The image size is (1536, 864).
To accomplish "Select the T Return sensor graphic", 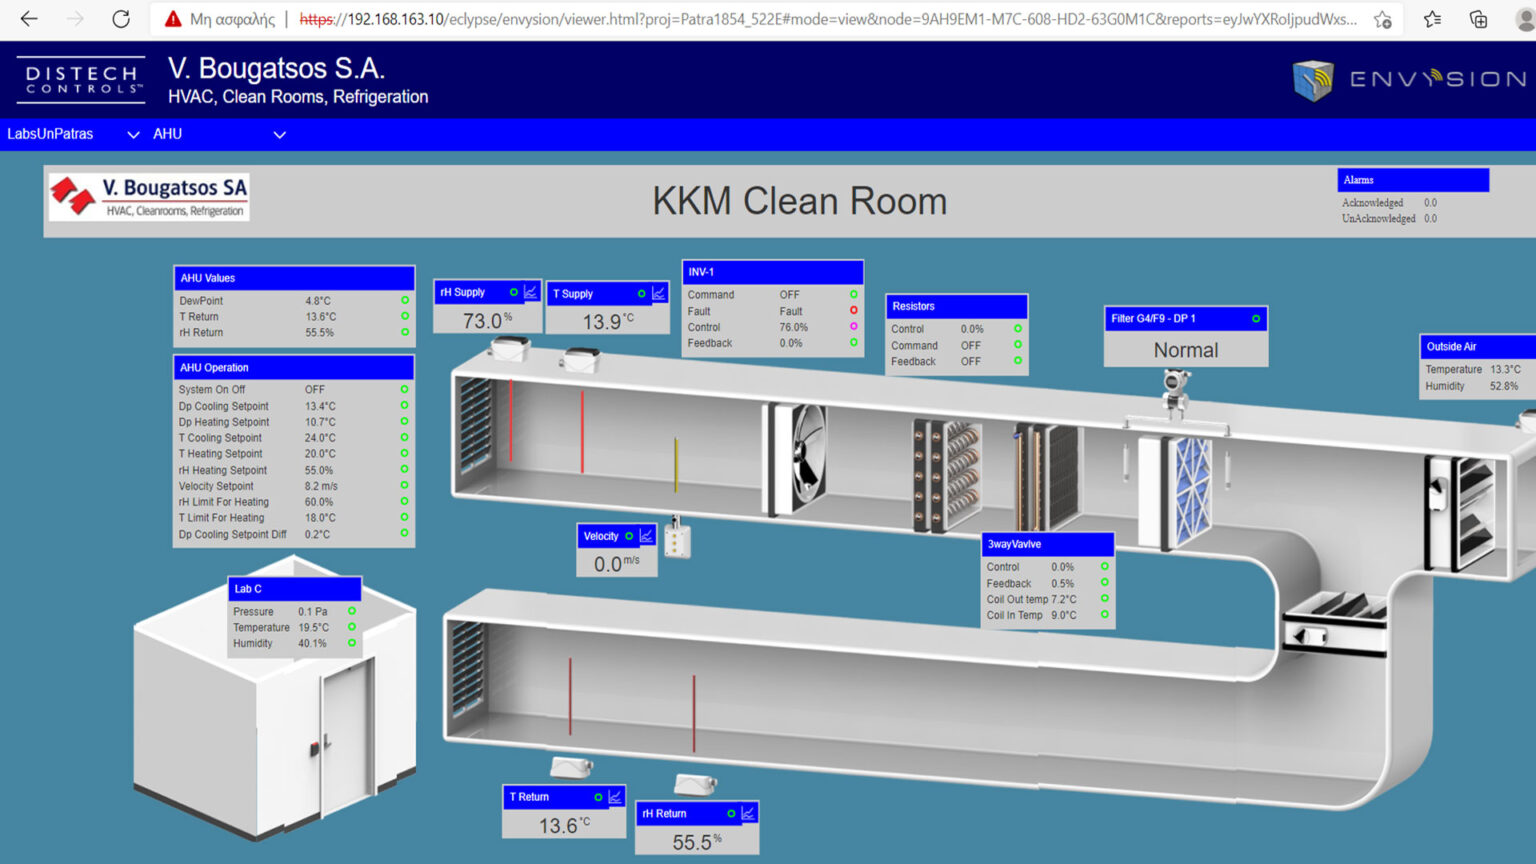I will coord(571,767).
